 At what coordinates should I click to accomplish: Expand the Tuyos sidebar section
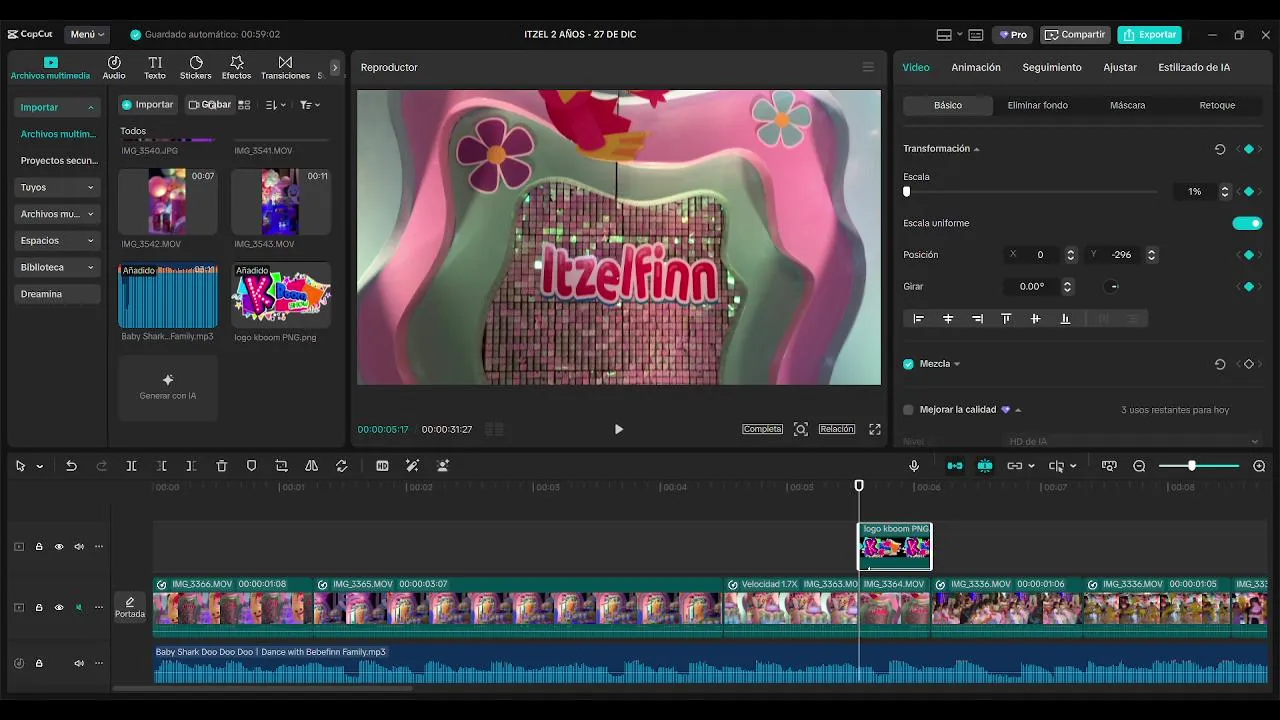(x=57, y=187)
